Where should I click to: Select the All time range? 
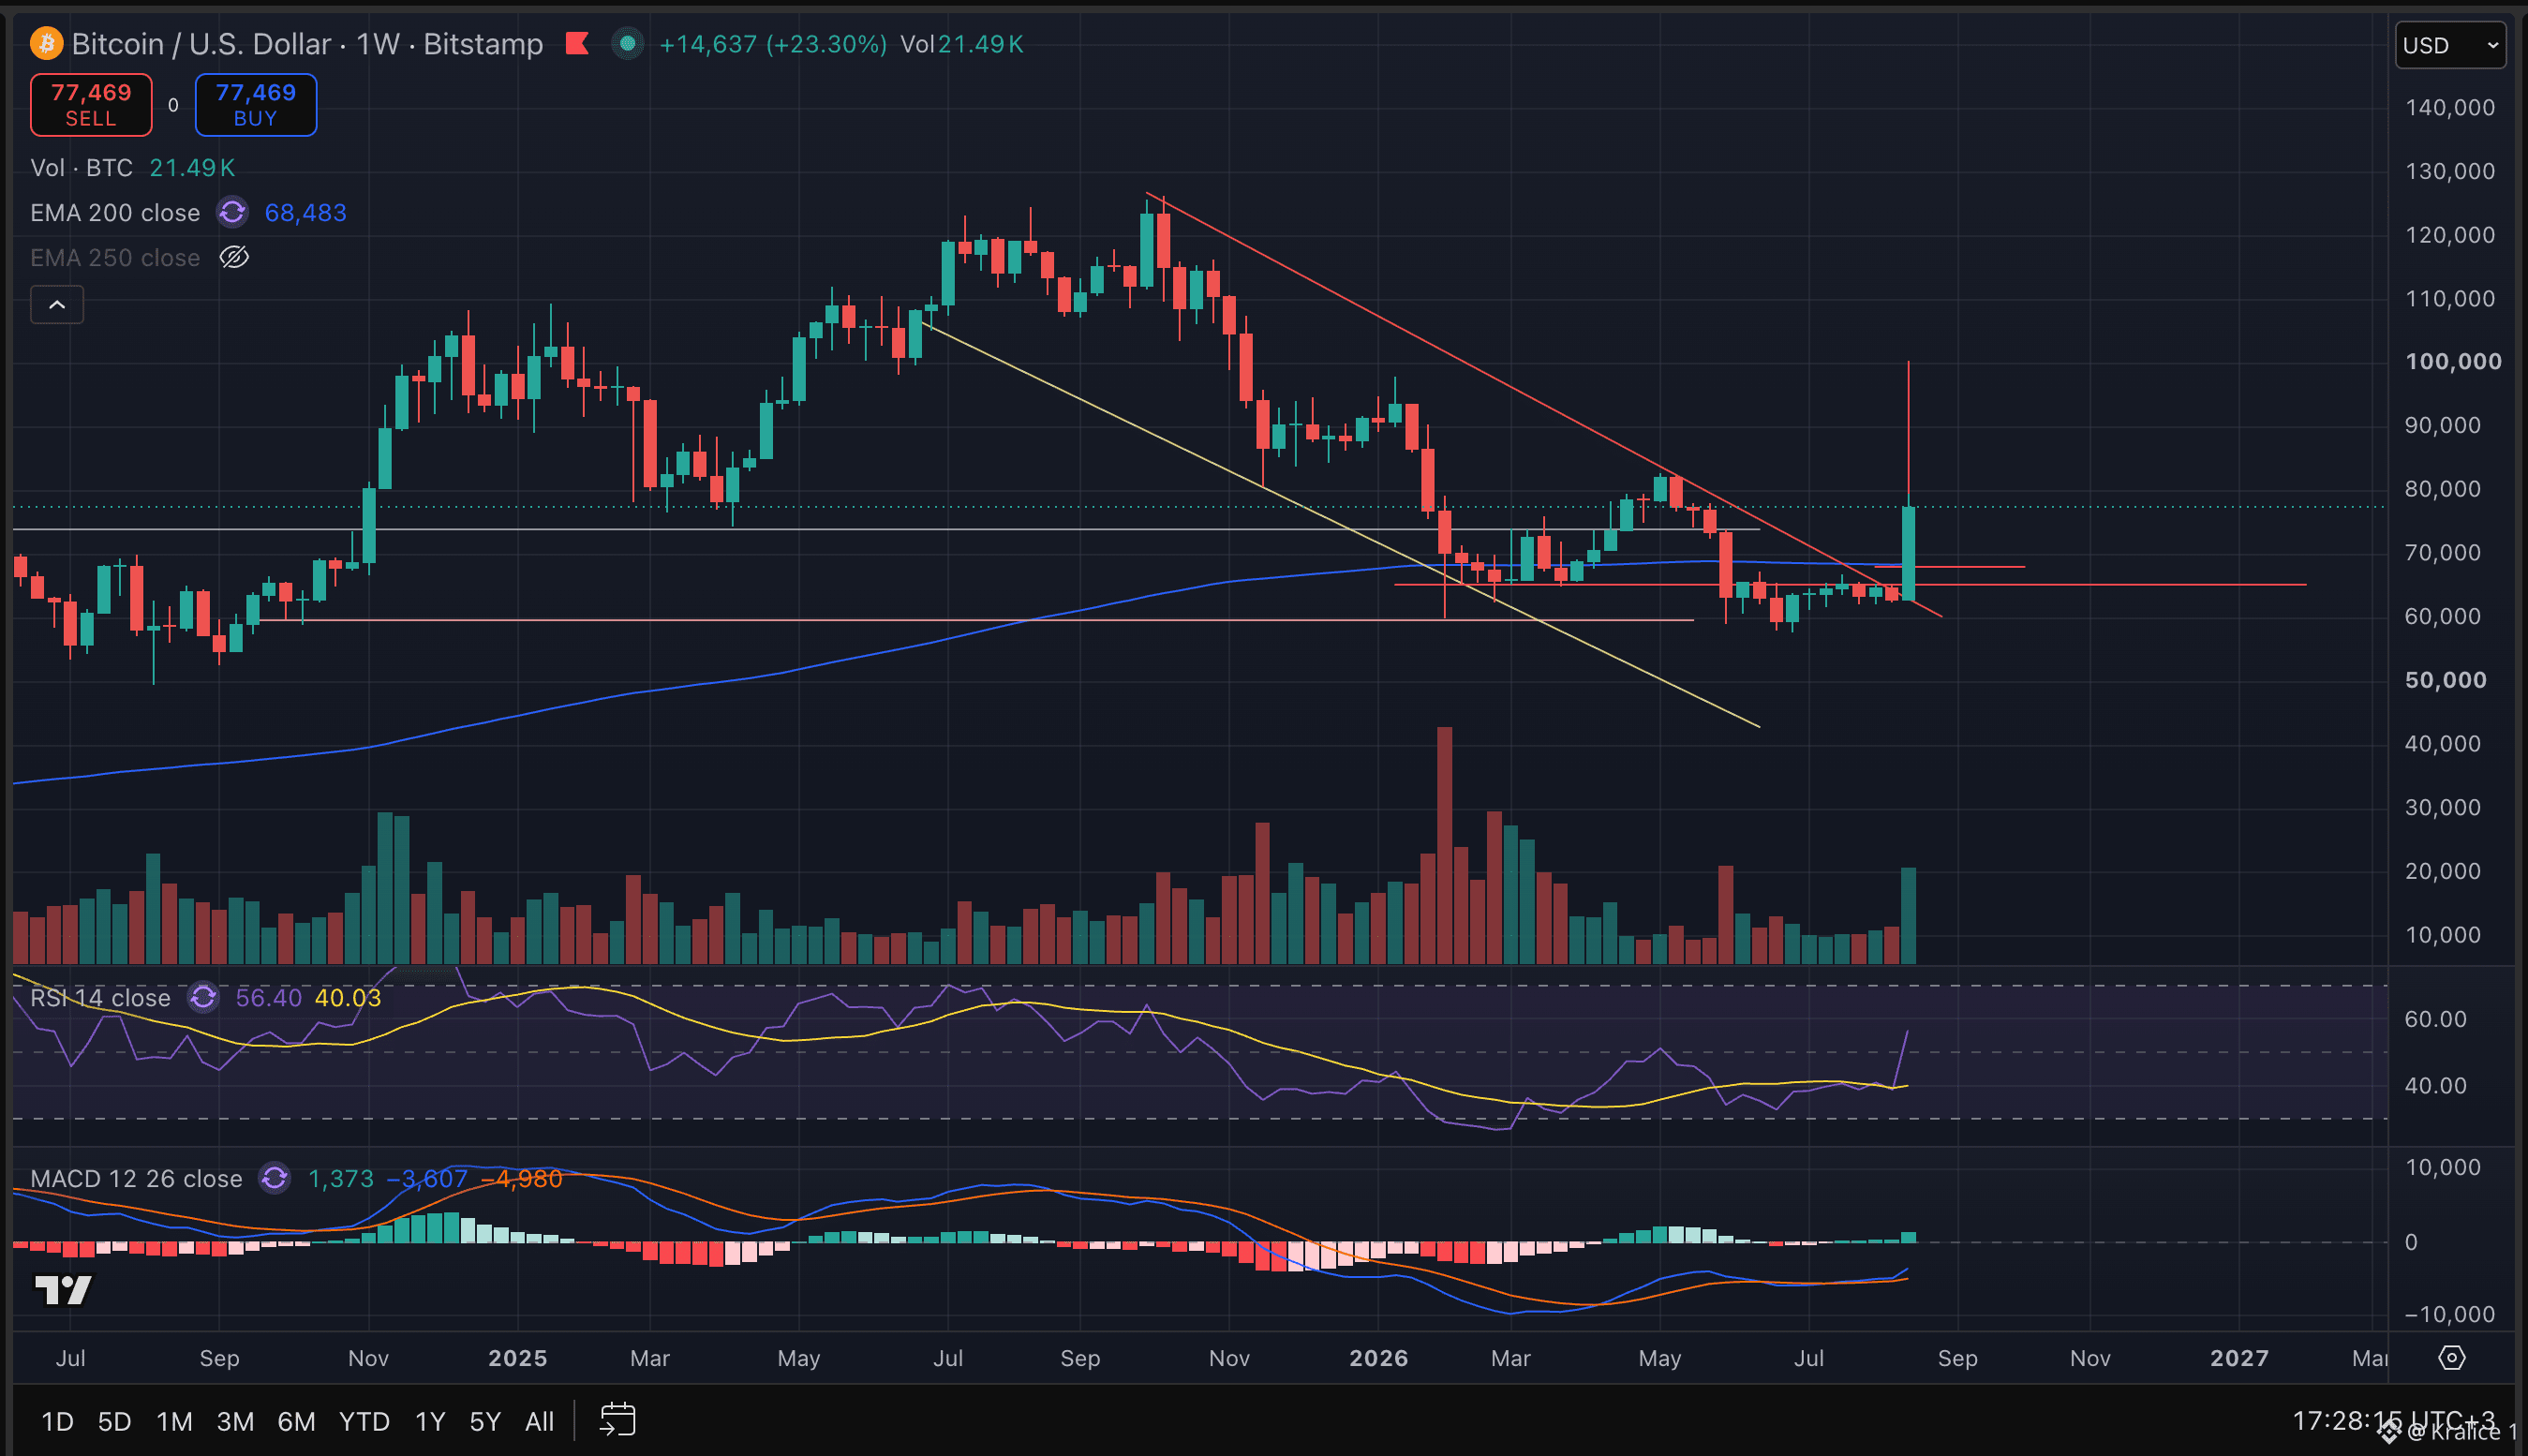click(x=540, y=1421)
